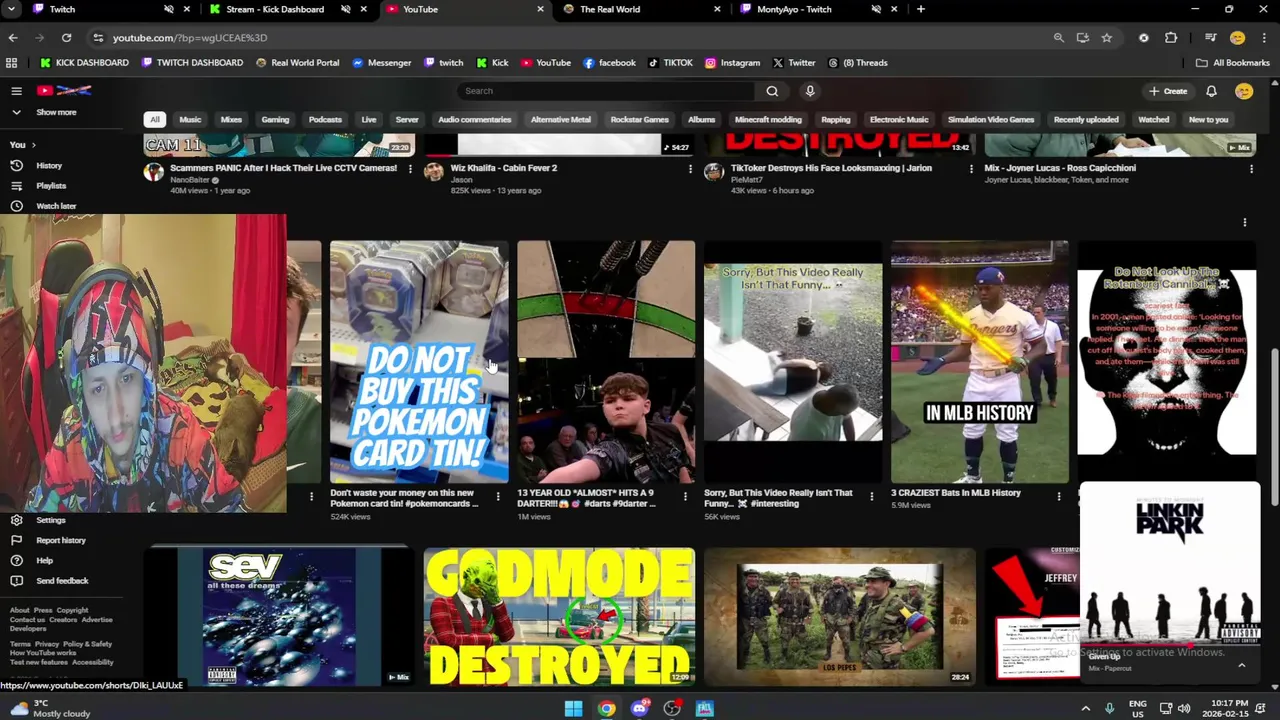The height and width of the screenshot is (720, 1280).
Task: Unmute the Twitch browser tab
Action: tap(169, 9)
